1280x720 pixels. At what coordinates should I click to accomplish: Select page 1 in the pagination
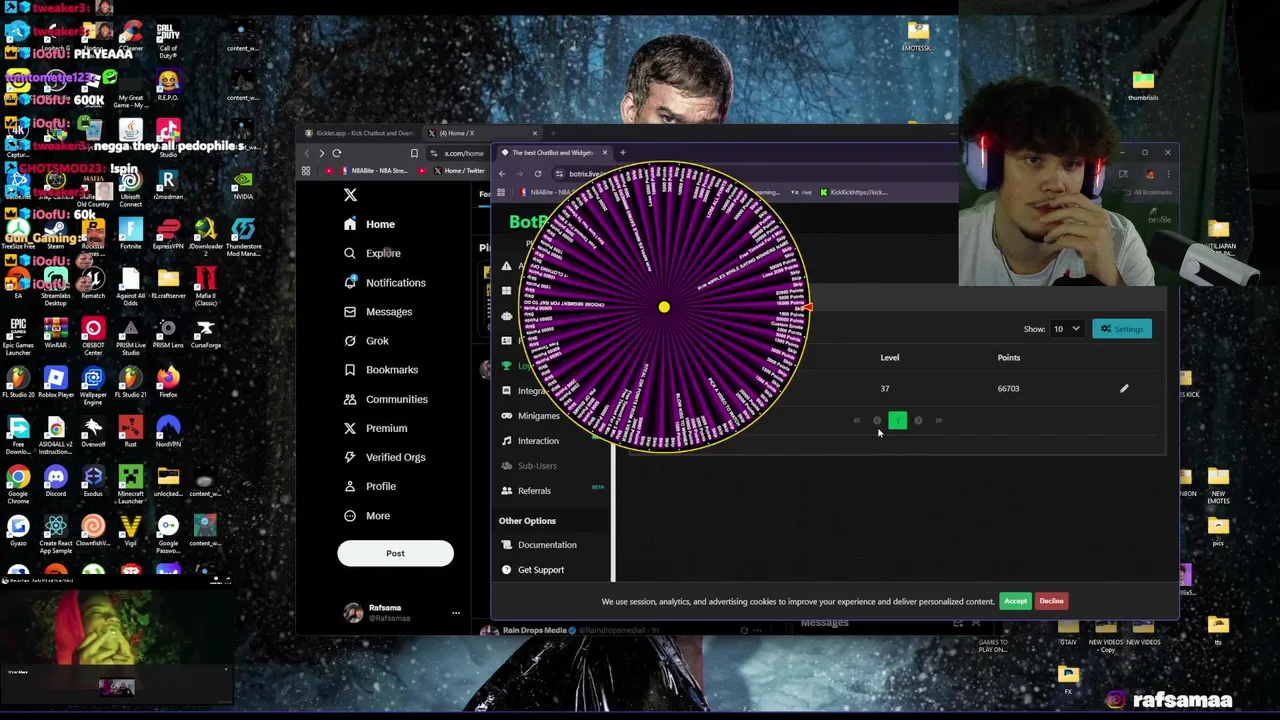(x=897, y=421)
